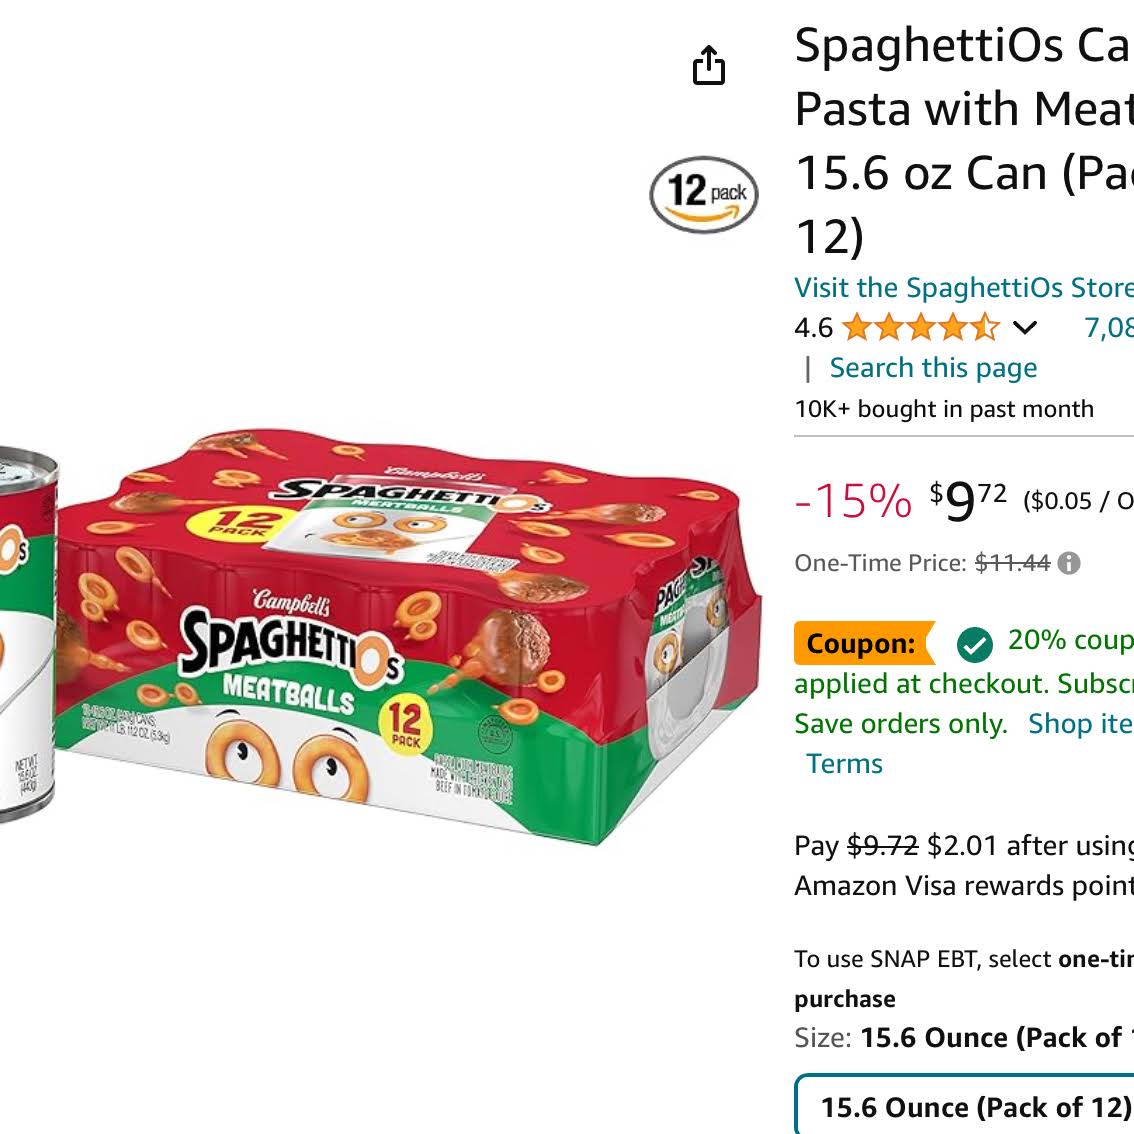Click the share icon above the product image
This screenshot has height=1134, width=1134.
(708, 65)
